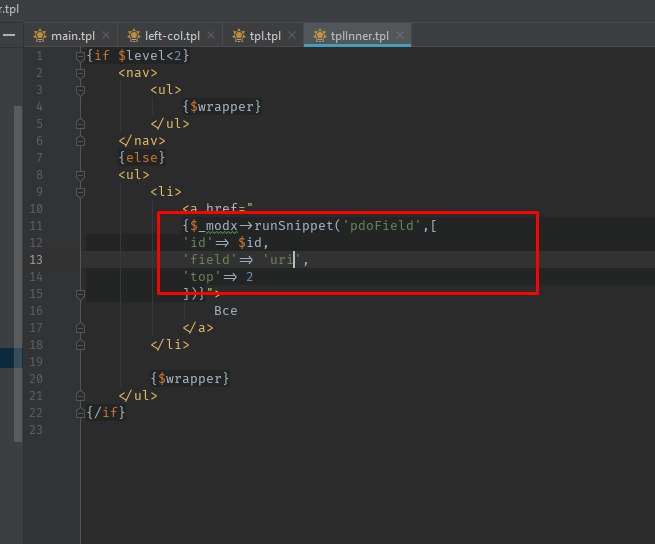
Task: Click line number 1 in the gutter
Action: 39,56
